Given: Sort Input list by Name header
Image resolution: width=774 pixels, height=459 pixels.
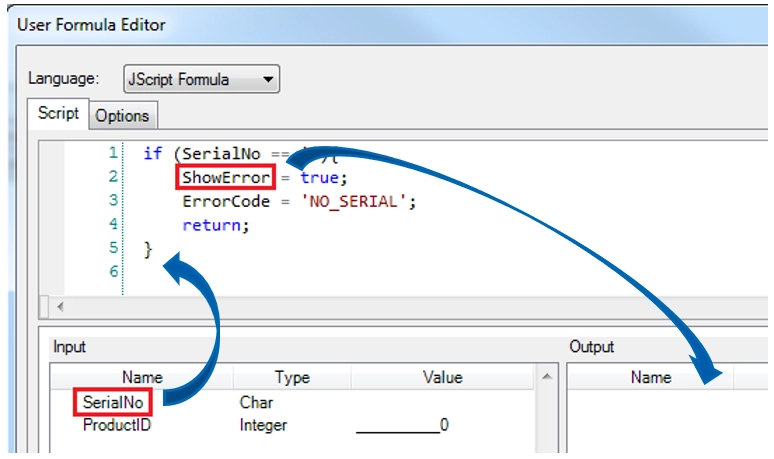Looking at the screenshot, I should pyautogui.click(x=142, y=377).
